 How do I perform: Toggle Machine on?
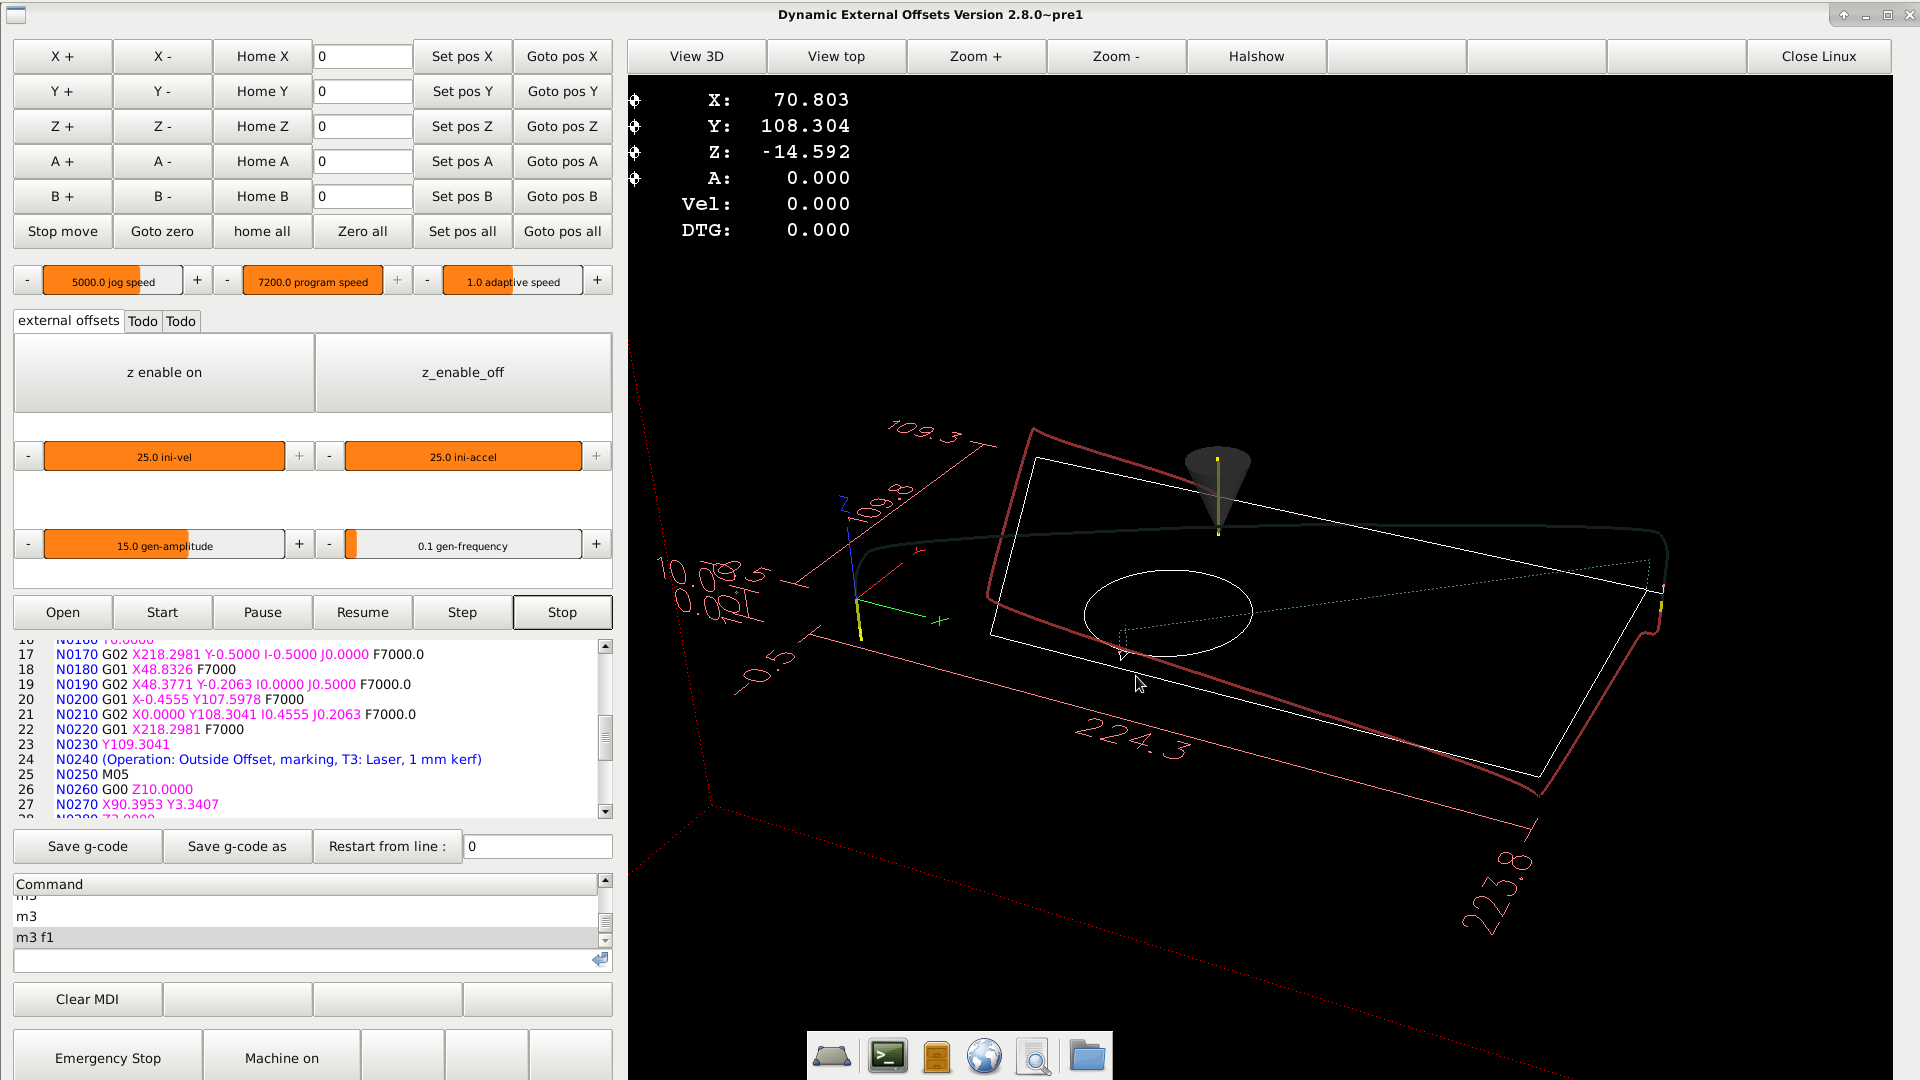pyautogui.click(x=282, y=1057)
